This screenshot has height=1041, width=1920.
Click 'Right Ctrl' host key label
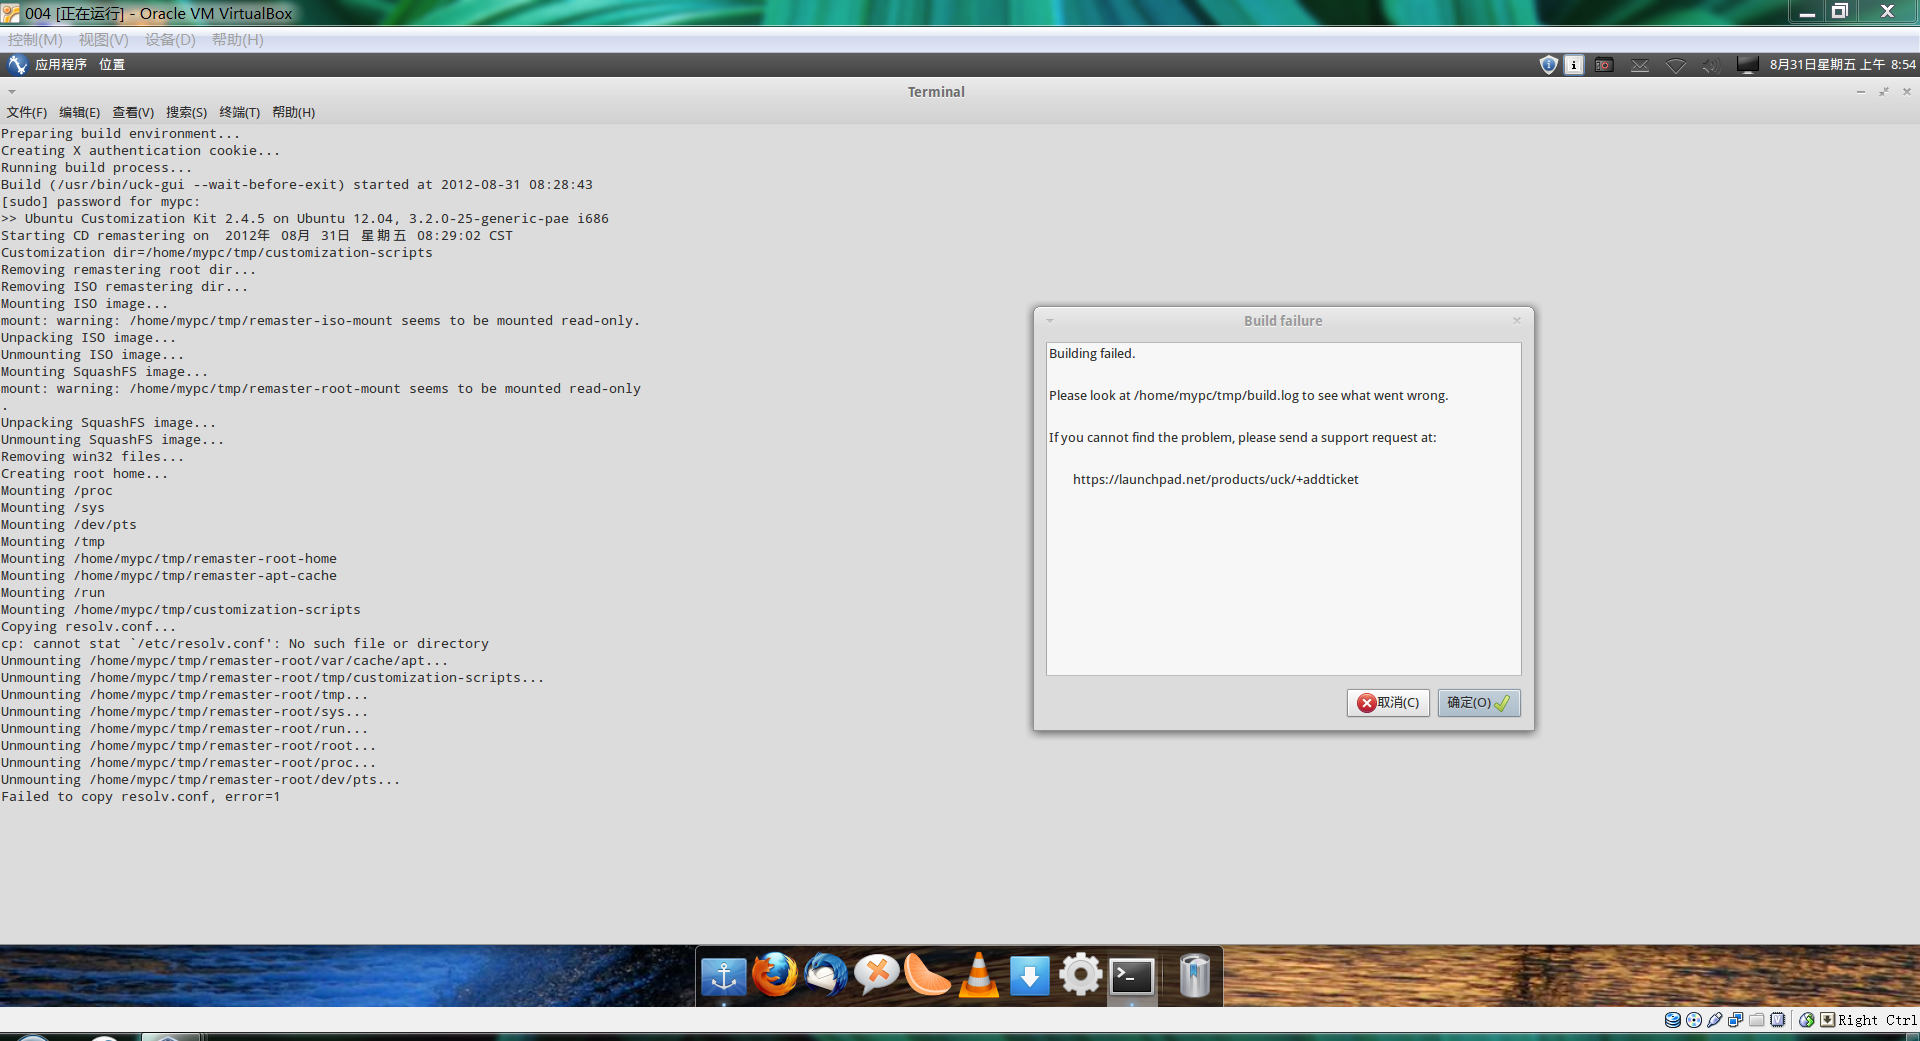pos(1877,1020)
